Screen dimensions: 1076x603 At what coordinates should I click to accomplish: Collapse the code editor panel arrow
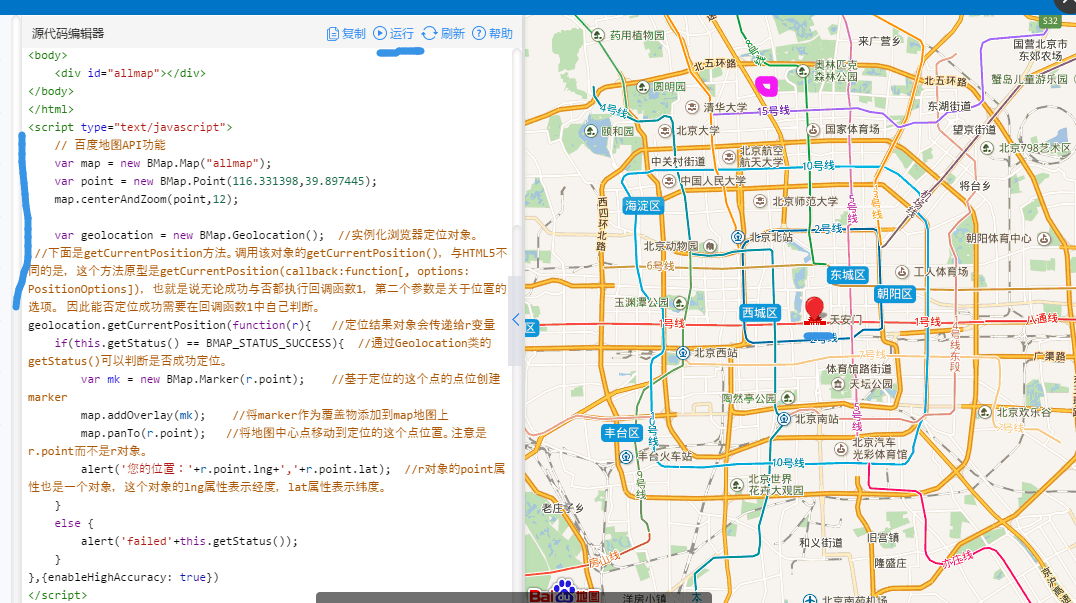pos(516,319)
